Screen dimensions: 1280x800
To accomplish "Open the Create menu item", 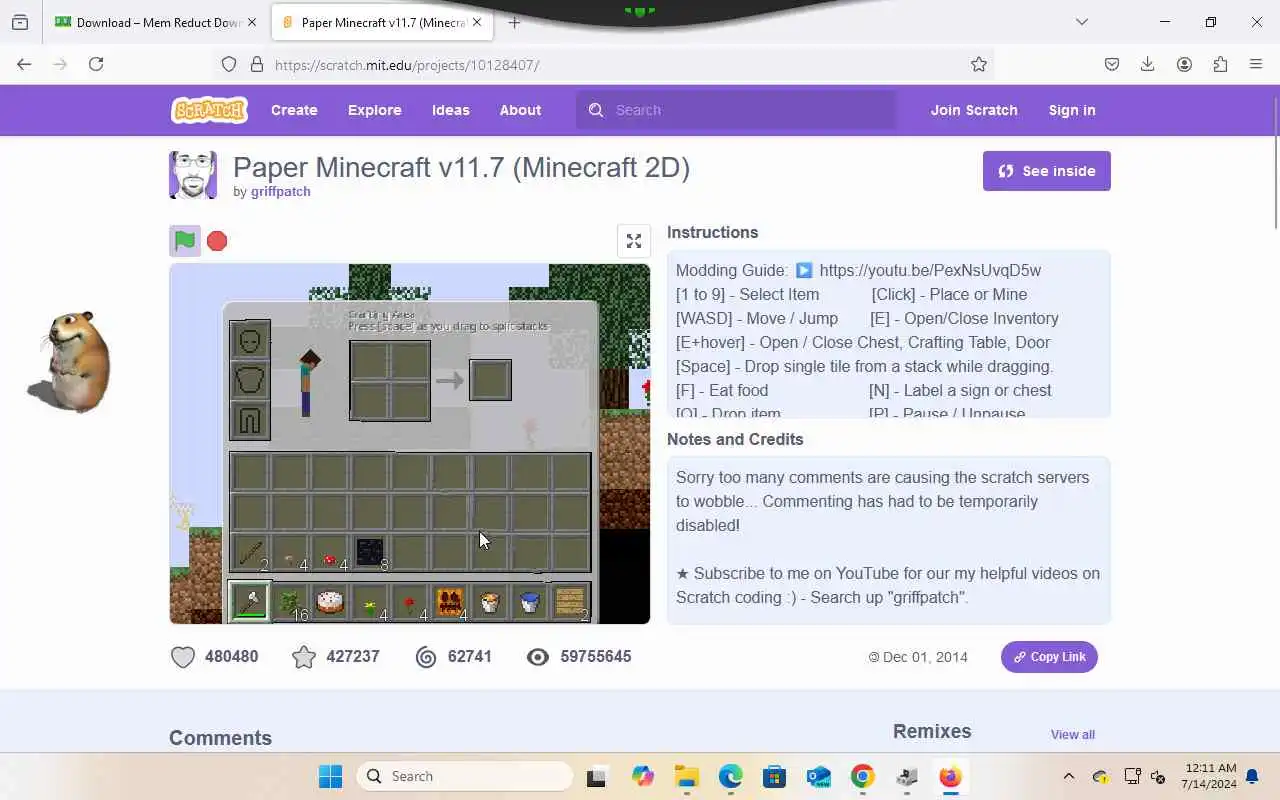I will [294, 110].
